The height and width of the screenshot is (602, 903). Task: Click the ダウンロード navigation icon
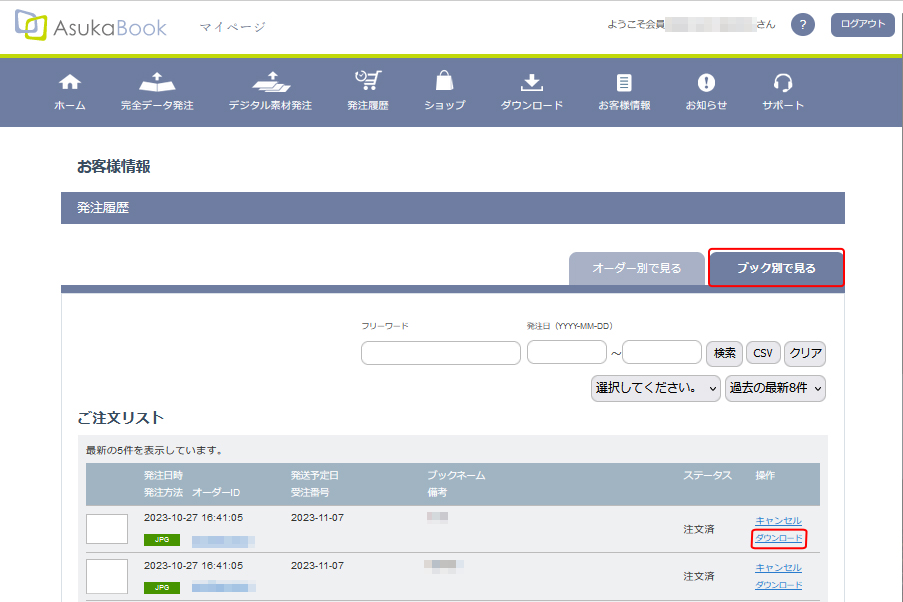point(532,83)
